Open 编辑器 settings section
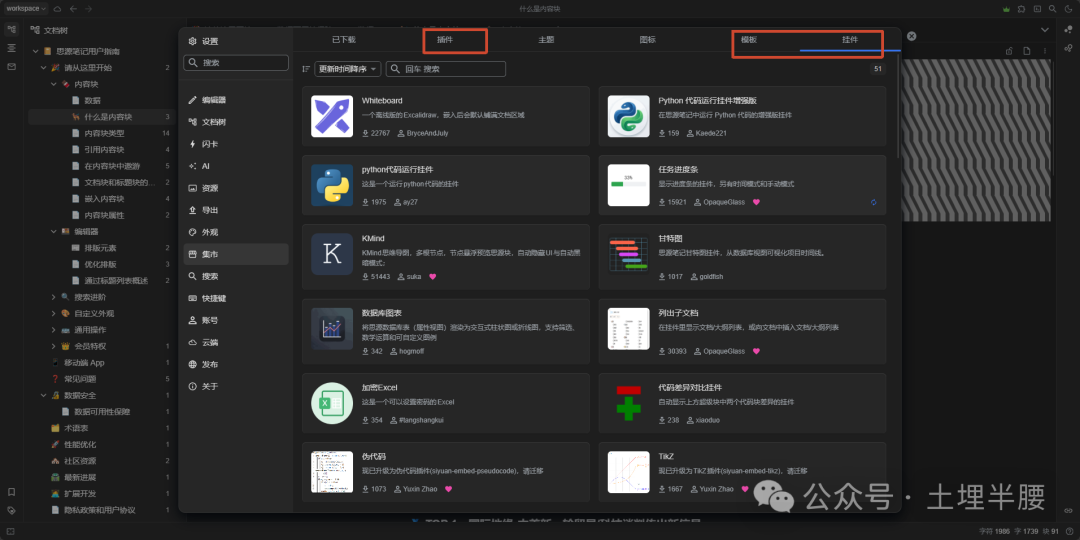The height and width of the screenshot is (540, 1080). [236, 100]
